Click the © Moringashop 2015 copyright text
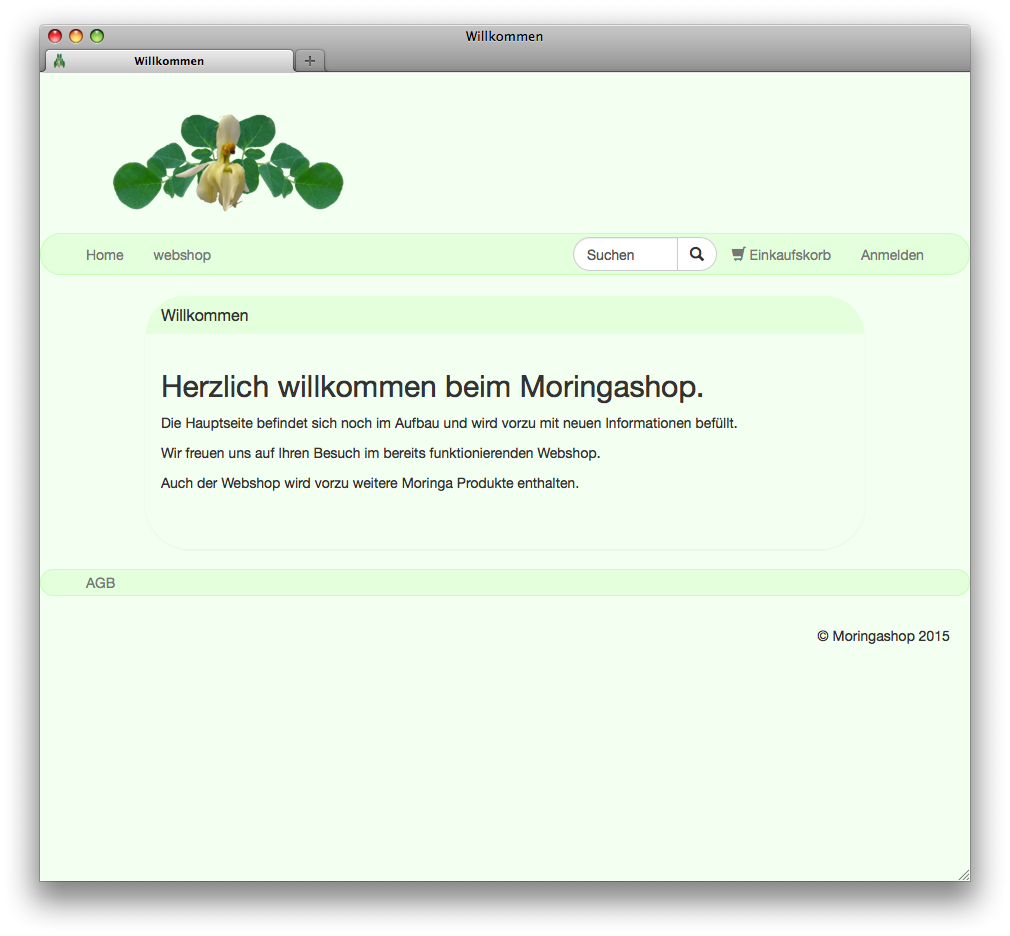 883,636
